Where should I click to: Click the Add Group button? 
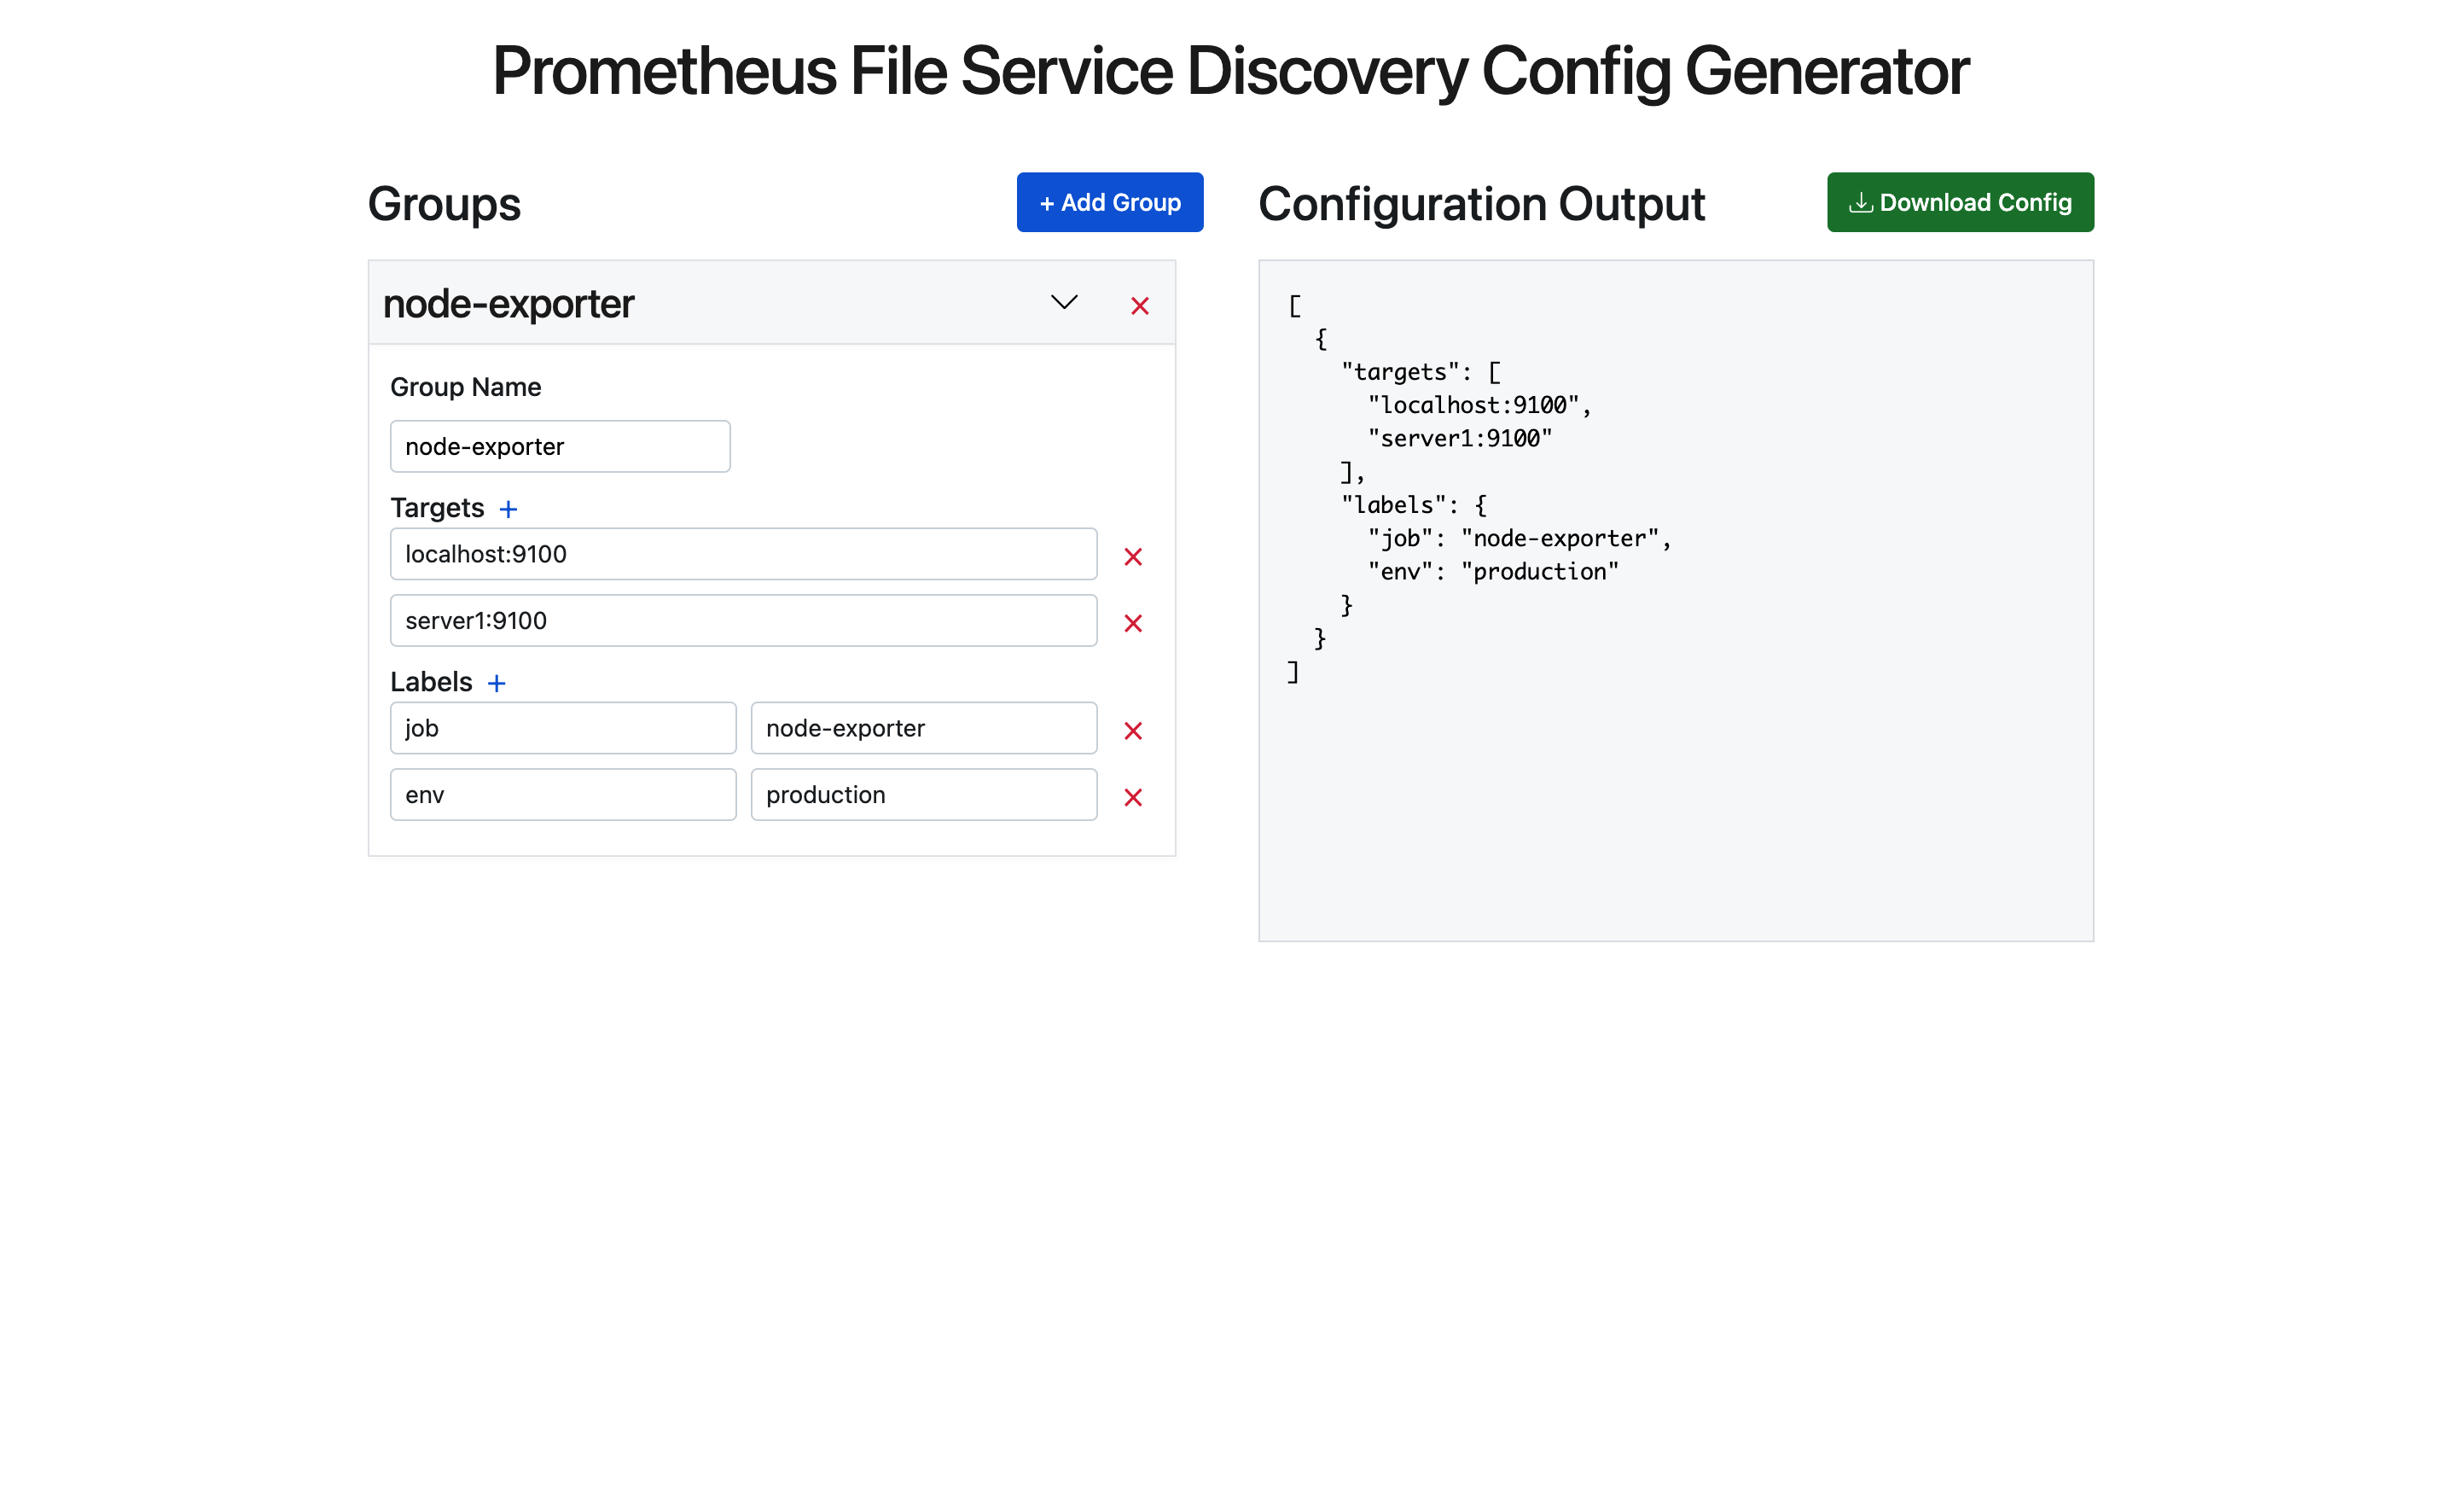[1109, 203]
